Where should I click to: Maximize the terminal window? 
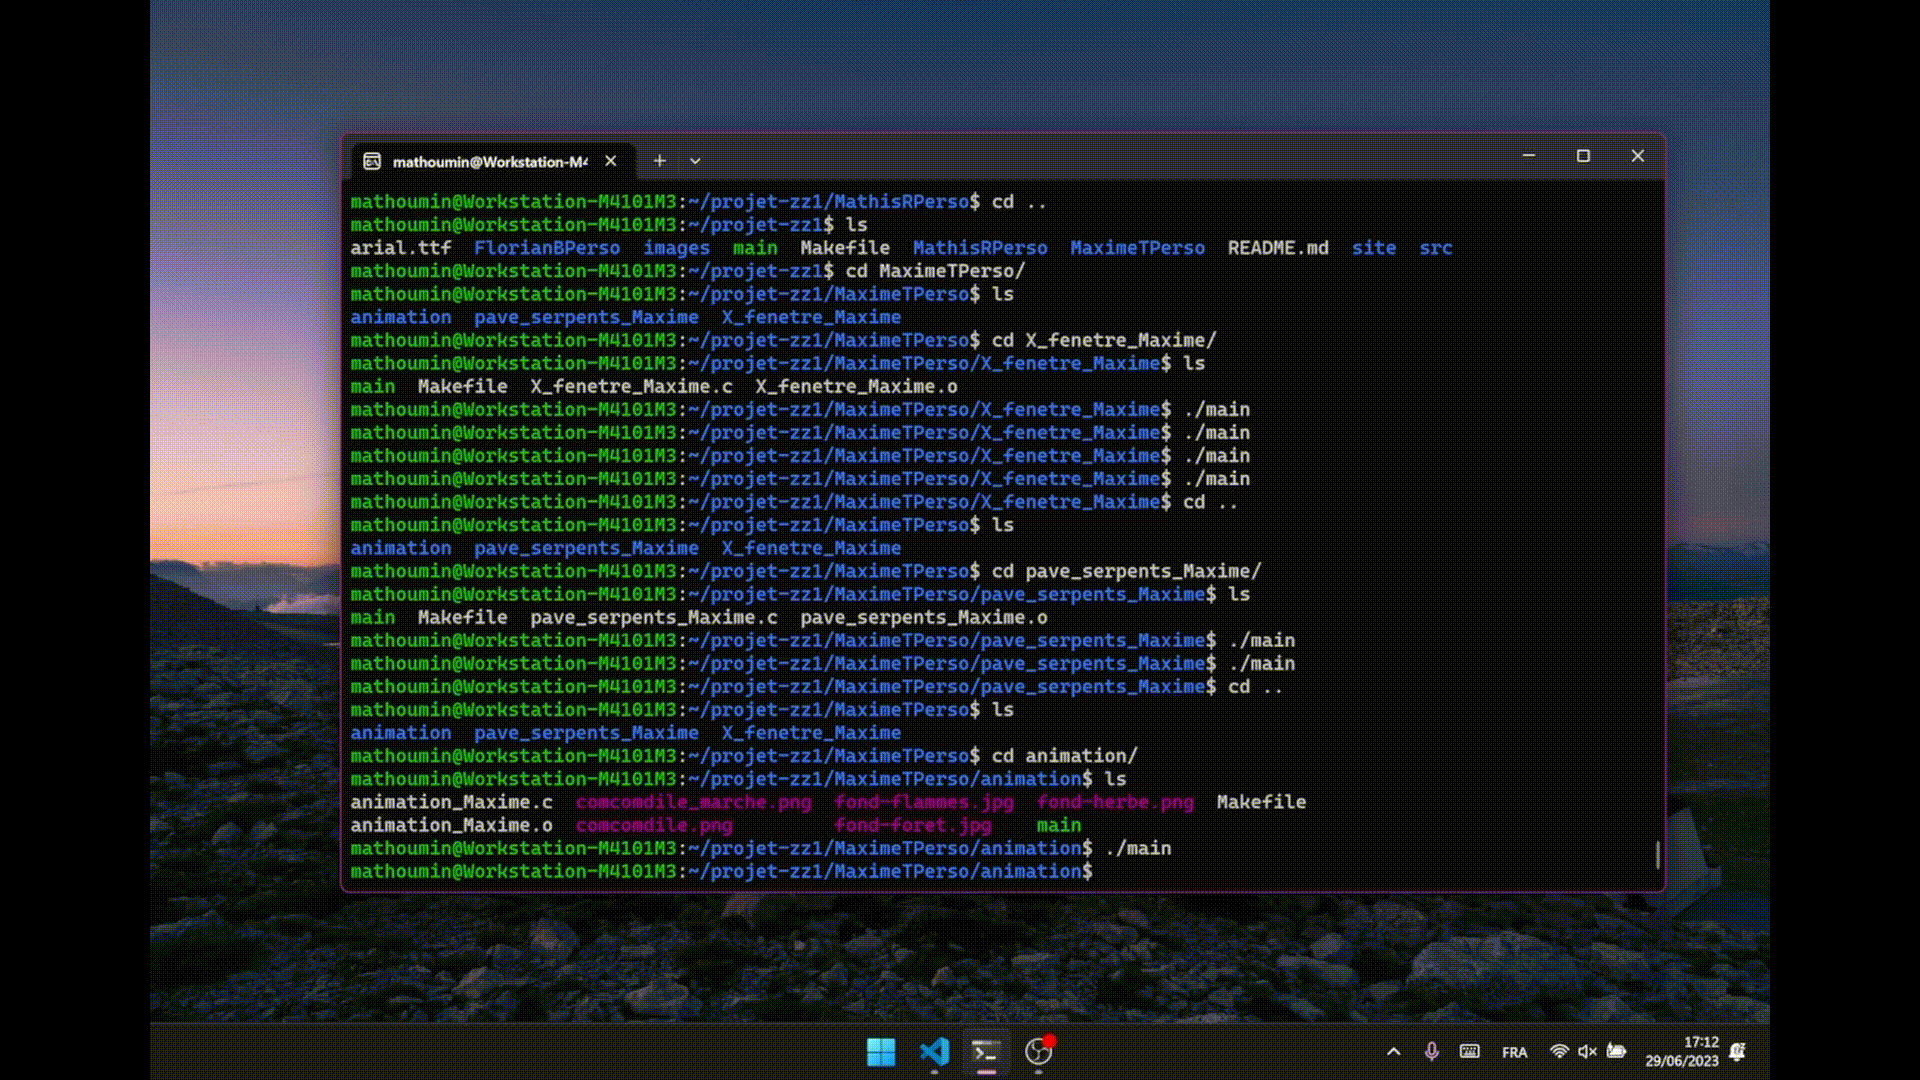pos(1583,156)
